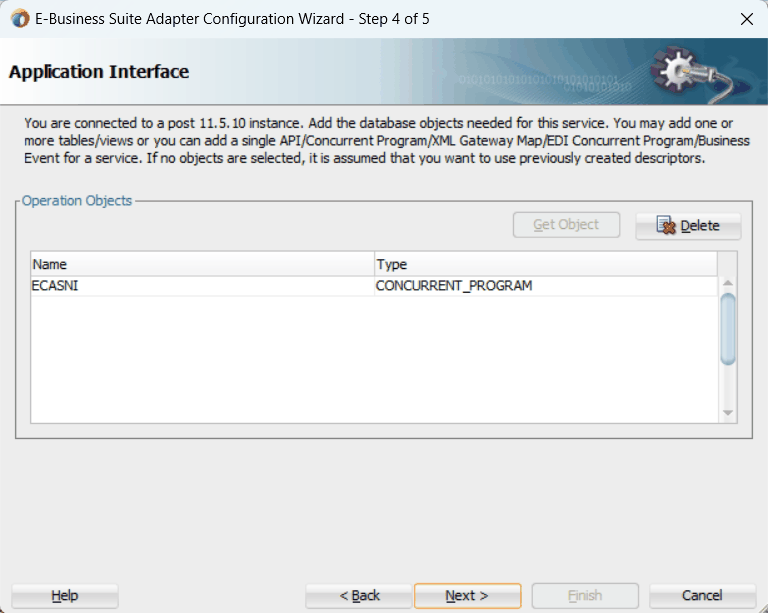Click the table scroll down arrow
Image resolution: width=768 pixels, height=613 pixels.
(x=728, y=413)
